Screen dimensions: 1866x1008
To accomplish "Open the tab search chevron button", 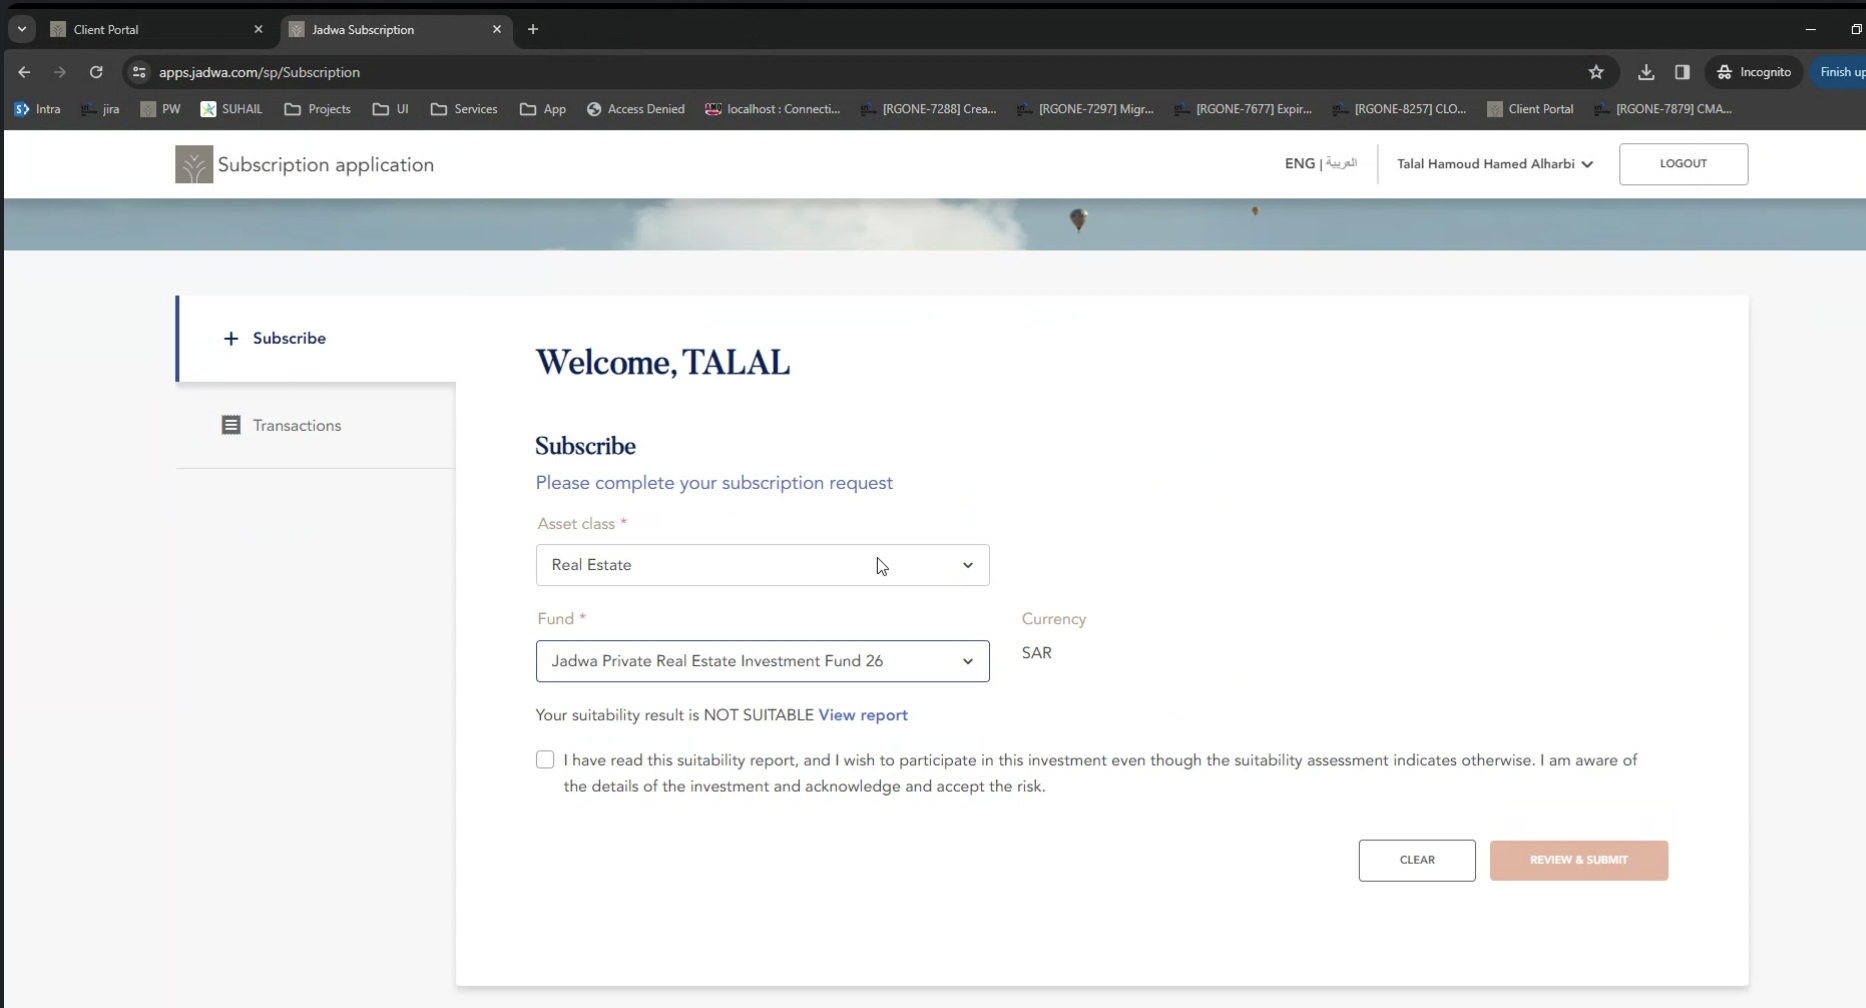I will 21,29.
